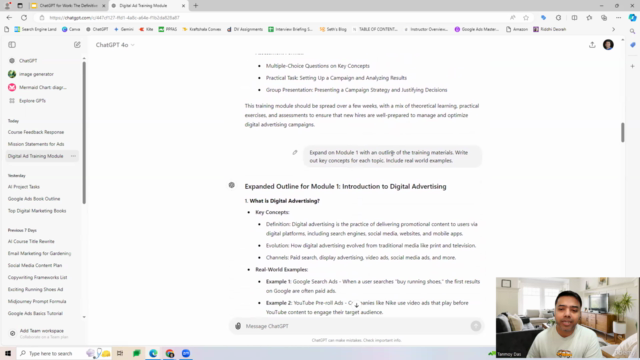The height and width of the screenshot is (360, 640).
Task: Click the attach file paperclip icon
Action: click(238, 326)
